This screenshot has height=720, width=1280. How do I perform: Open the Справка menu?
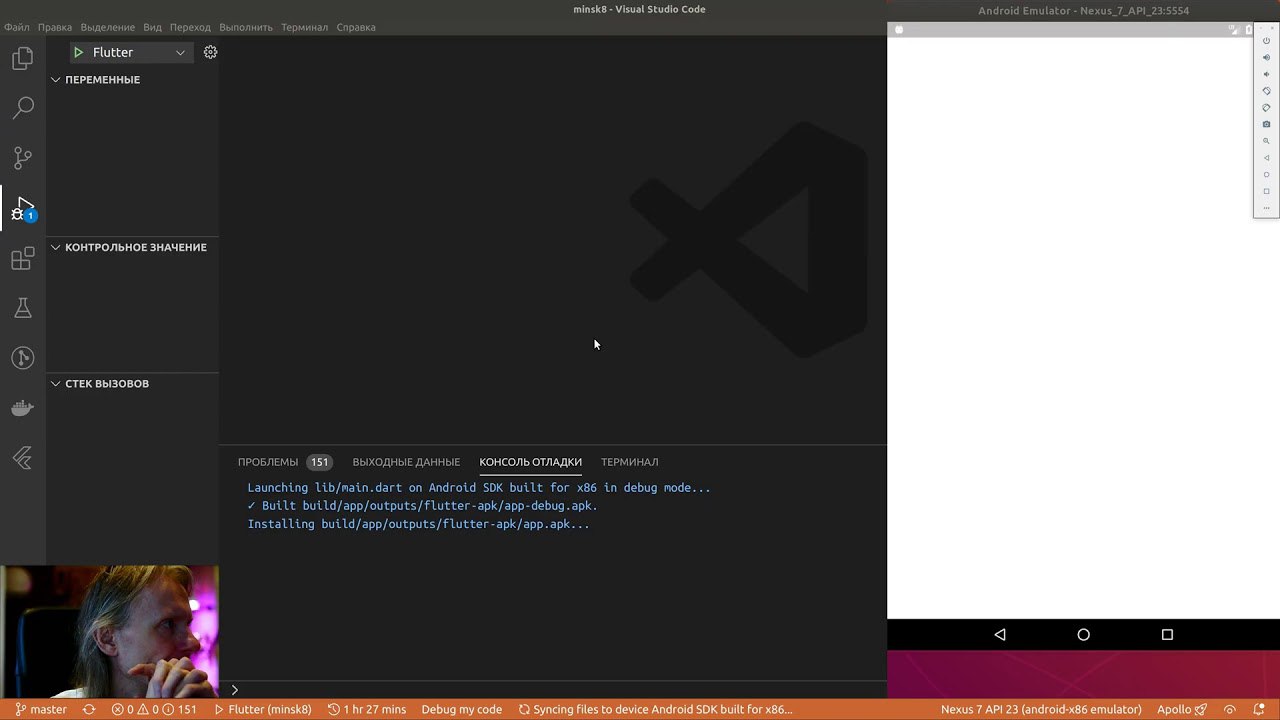[356, 27]
